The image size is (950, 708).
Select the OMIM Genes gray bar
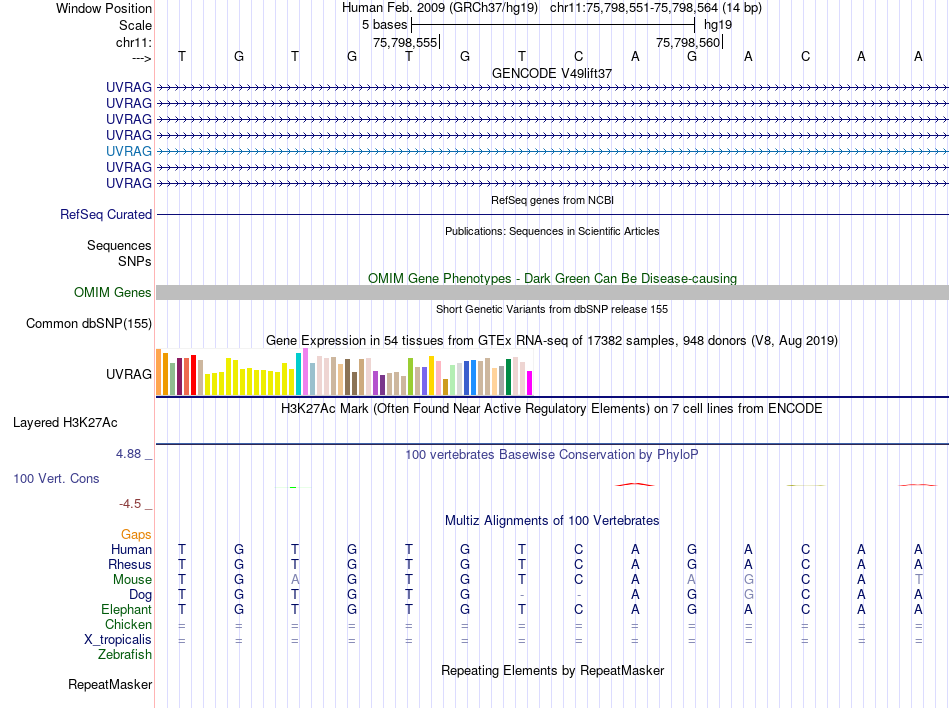(552, 293)
